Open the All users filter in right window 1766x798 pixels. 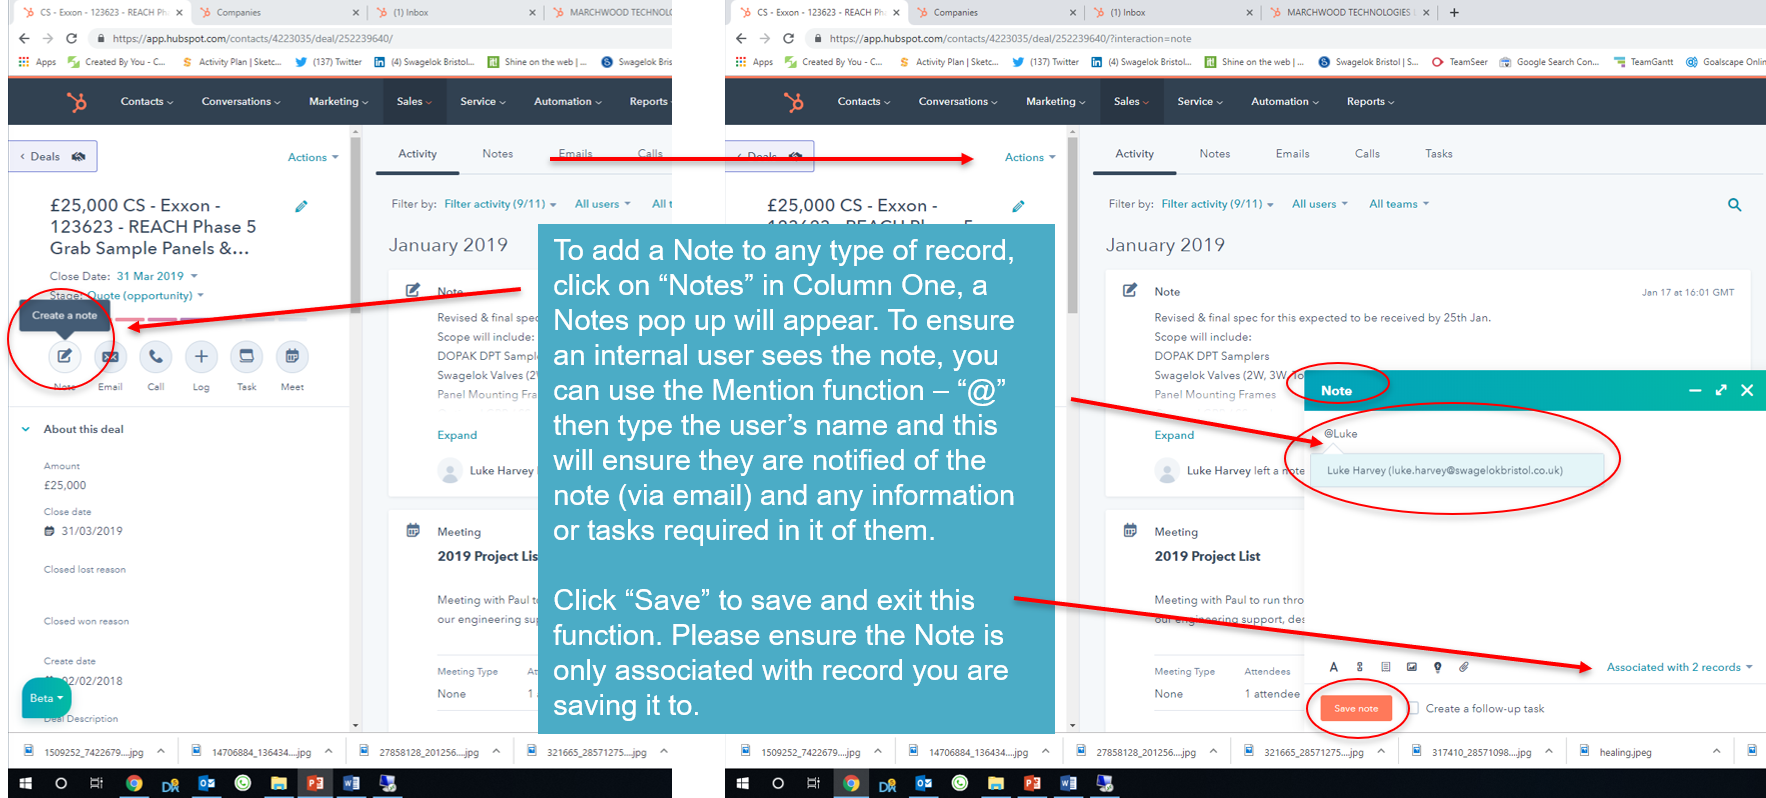[x=1320, y=204]
